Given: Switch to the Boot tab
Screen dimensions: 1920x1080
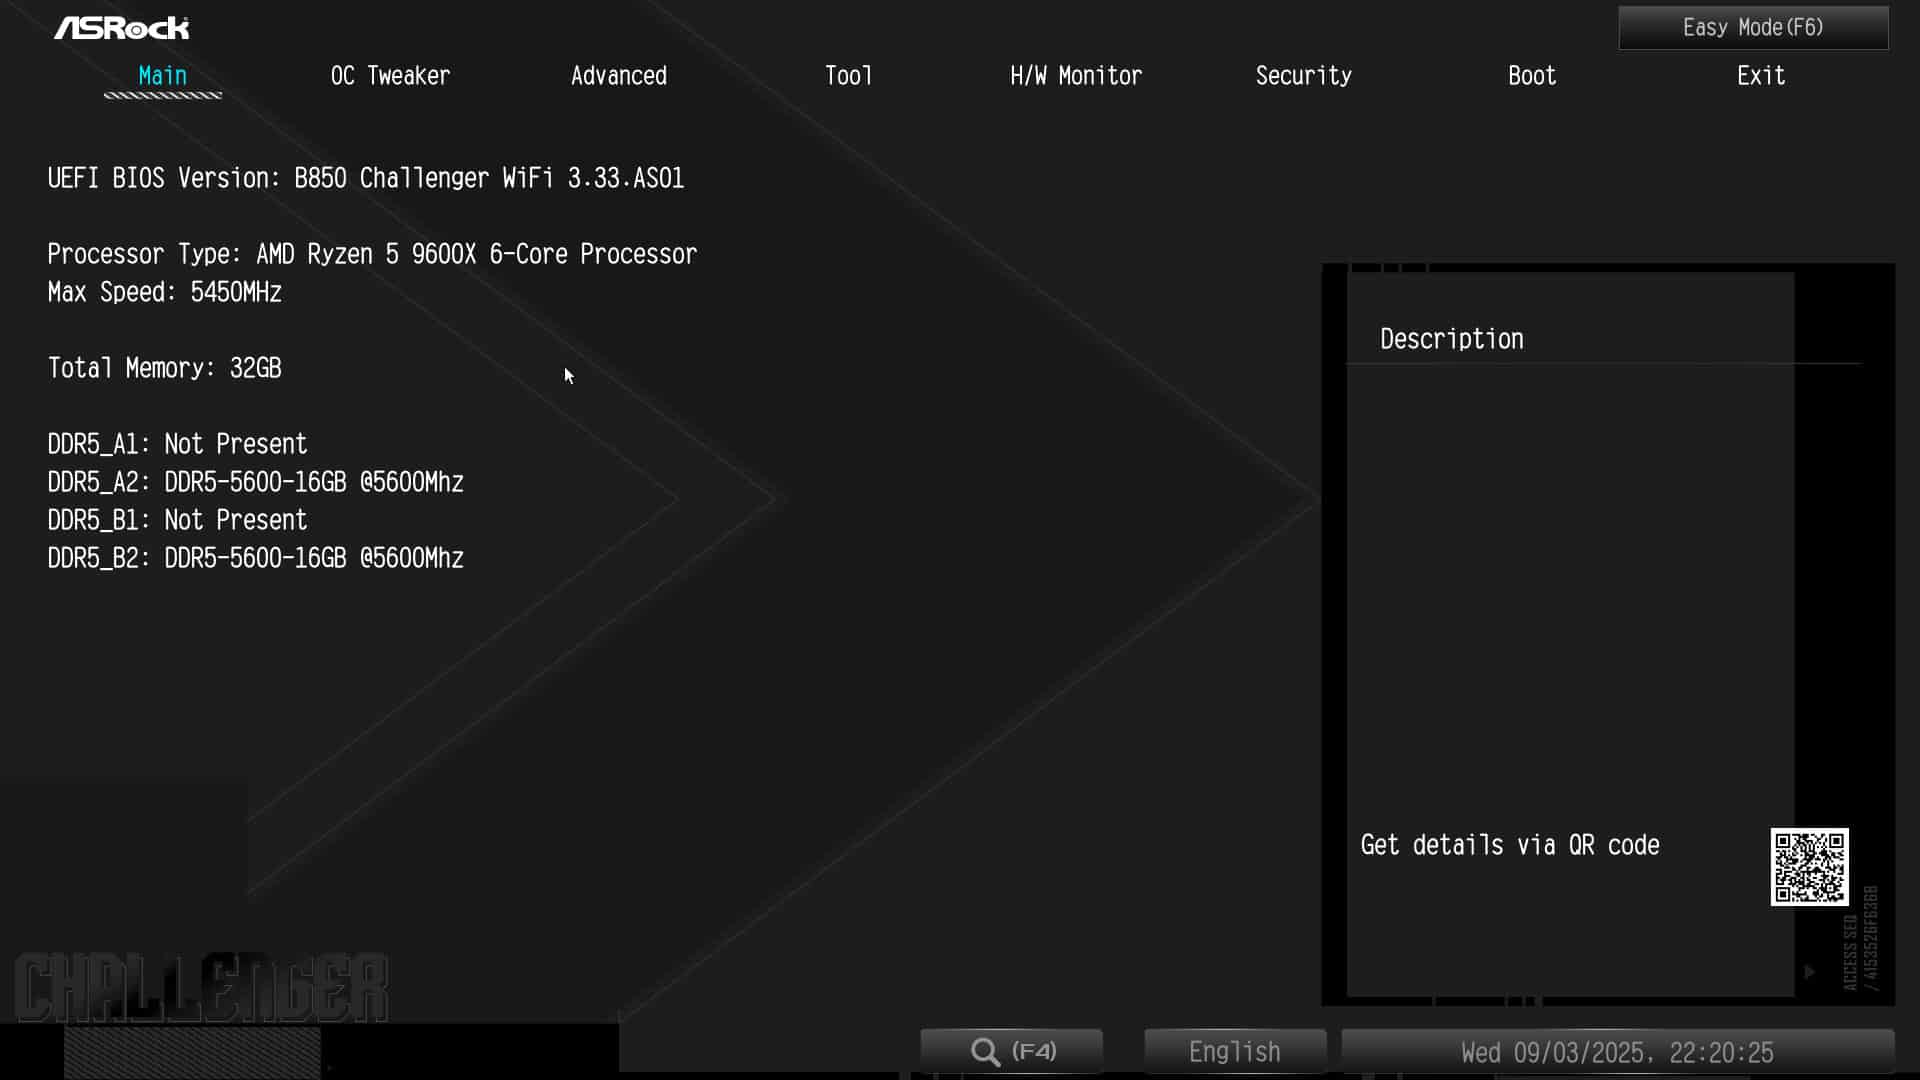Looking at the screenshot, I should pos(1532,76).
